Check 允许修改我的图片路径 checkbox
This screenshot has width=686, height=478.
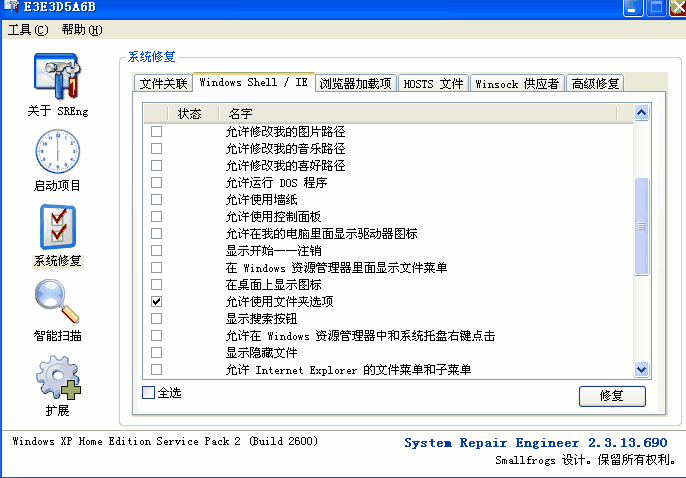click(156, 131)
